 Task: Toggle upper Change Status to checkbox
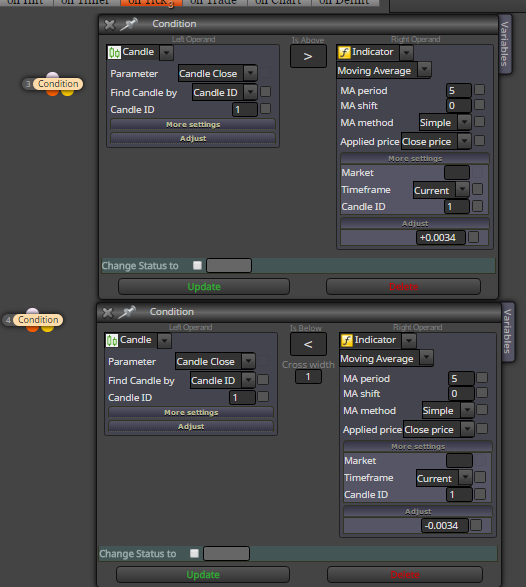tap(197, 265)
